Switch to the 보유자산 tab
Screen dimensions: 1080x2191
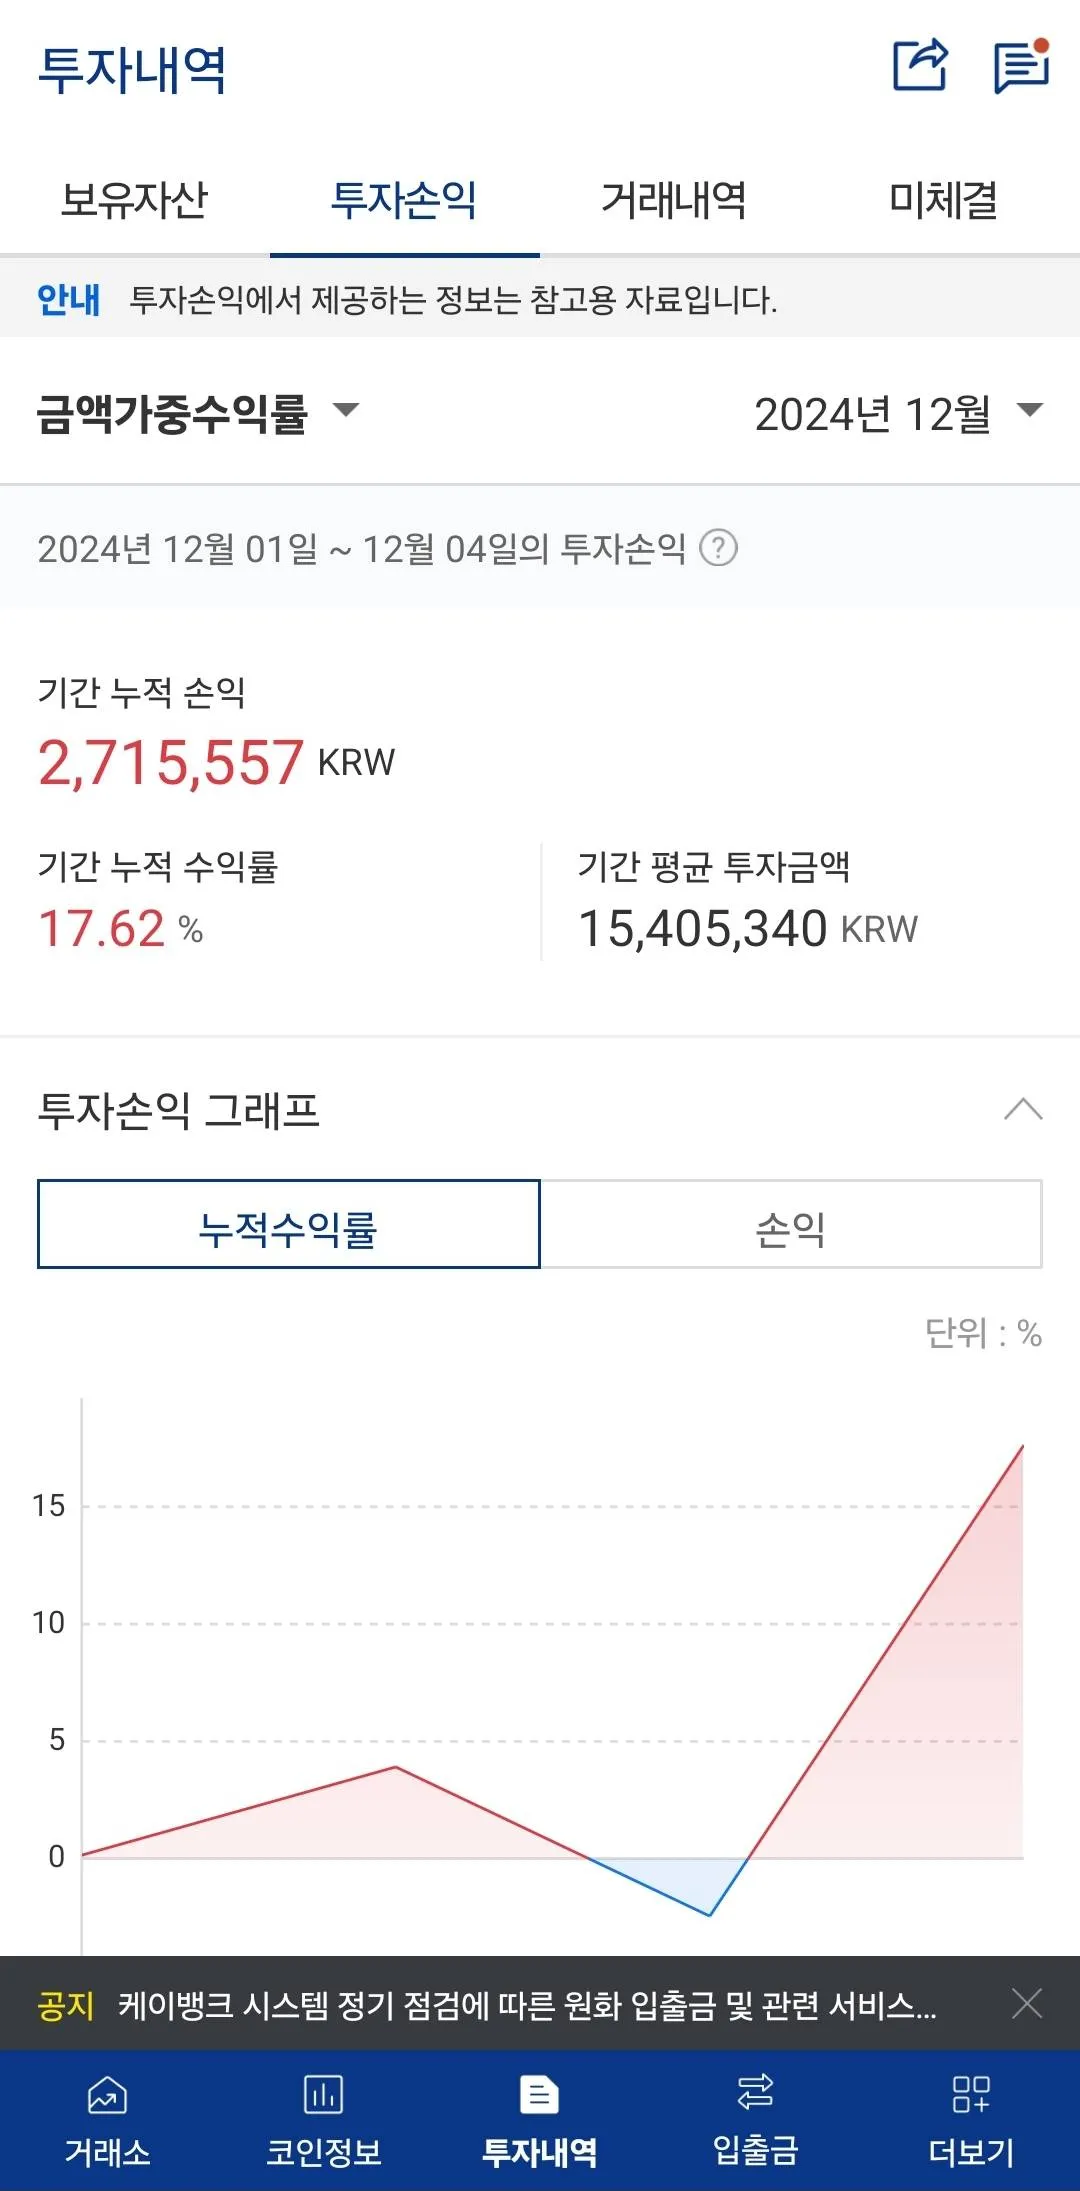click(x=135, y=200)
